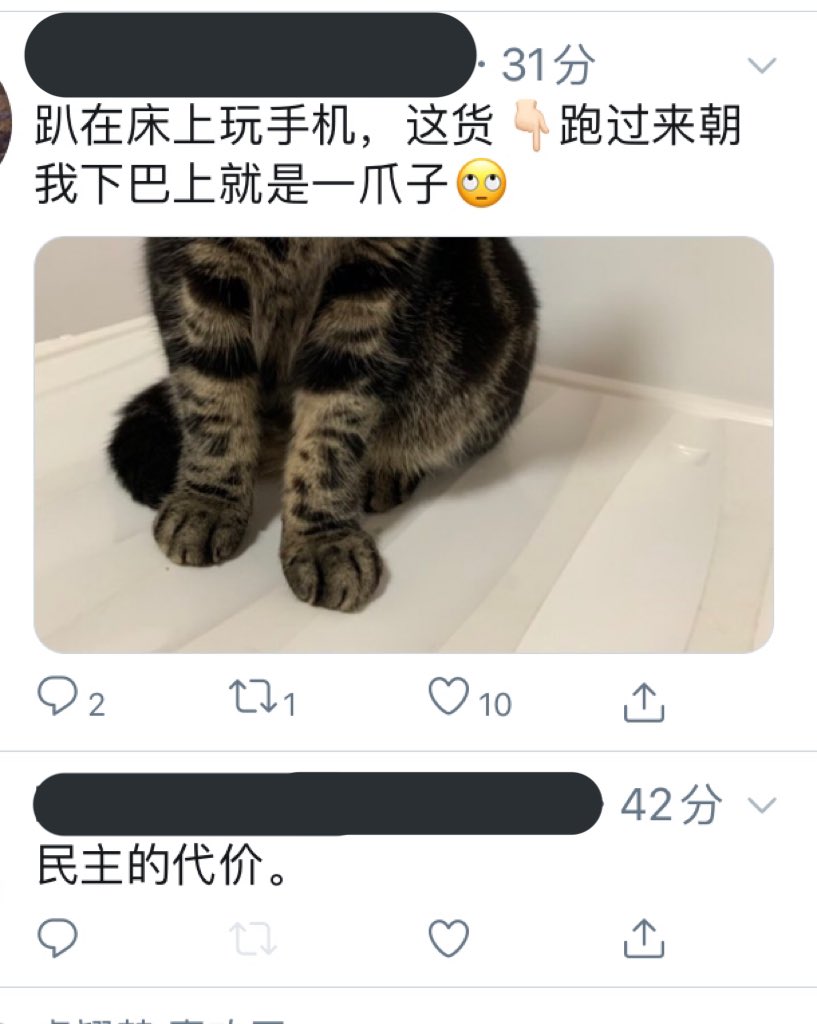Reply to the cat paw tweet
Image resolution: width=817 pixels, height=1024 pixels.
point(57,697)
